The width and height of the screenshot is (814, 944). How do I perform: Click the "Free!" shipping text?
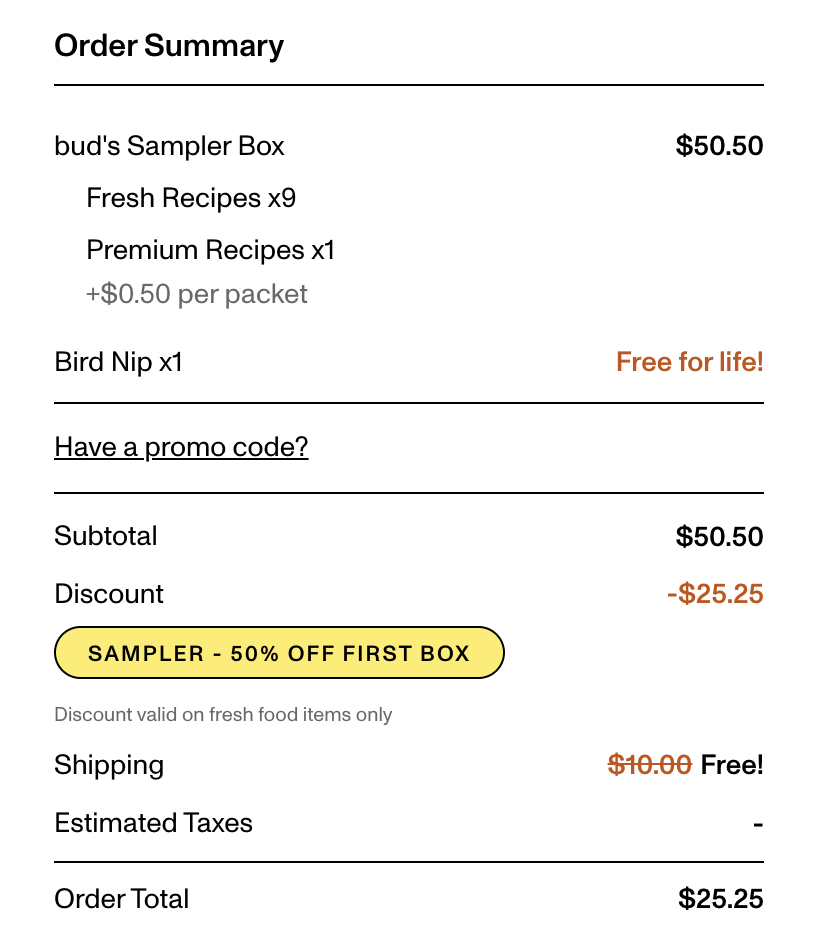[732, 766]
